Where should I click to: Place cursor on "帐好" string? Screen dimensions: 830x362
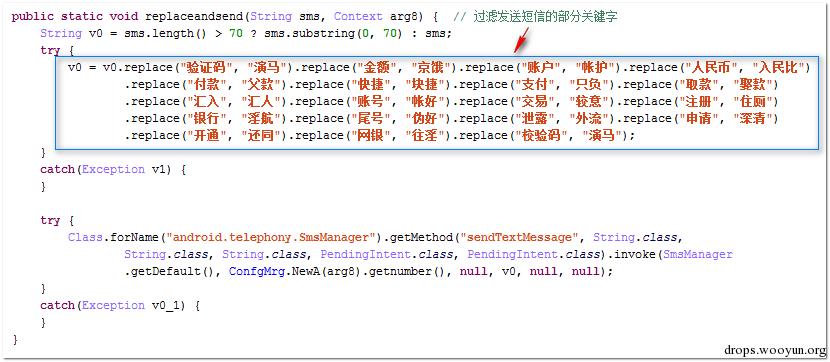(x=426, y=101)
